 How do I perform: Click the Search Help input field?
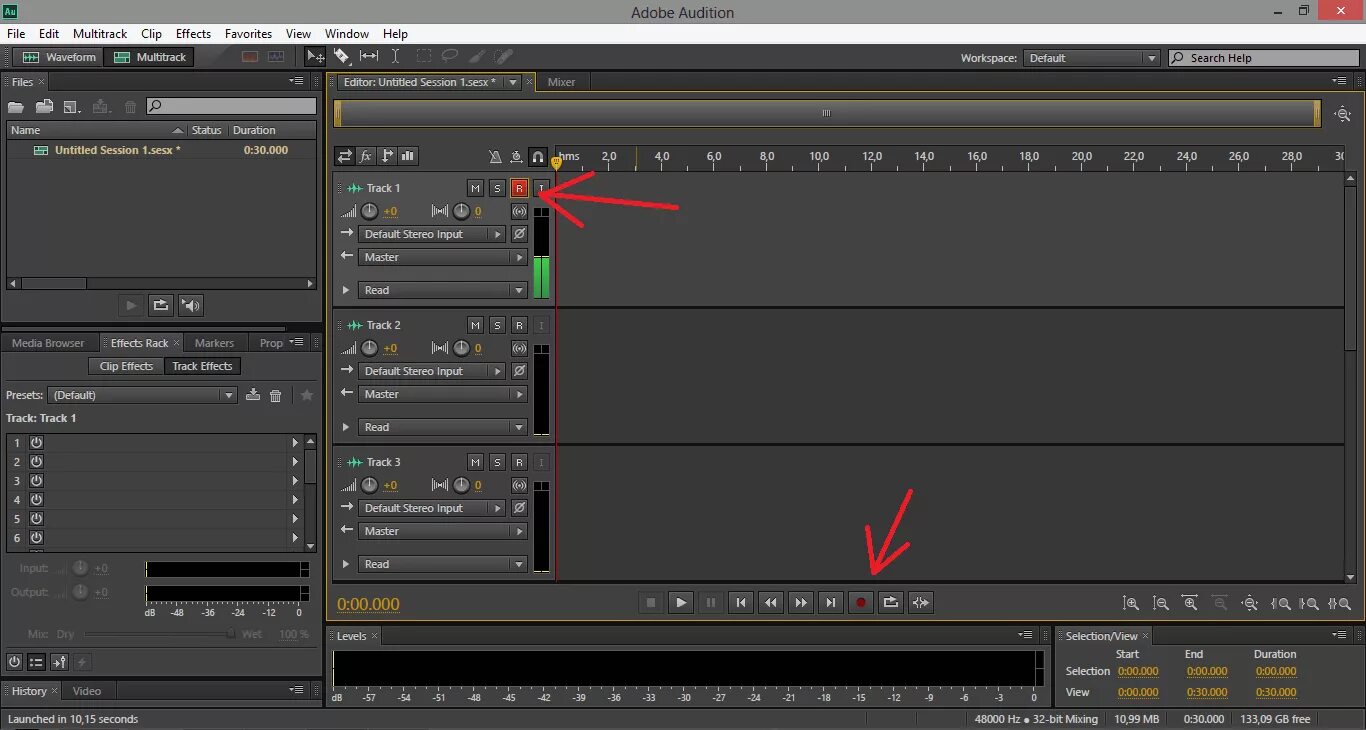coord(1263,58)
